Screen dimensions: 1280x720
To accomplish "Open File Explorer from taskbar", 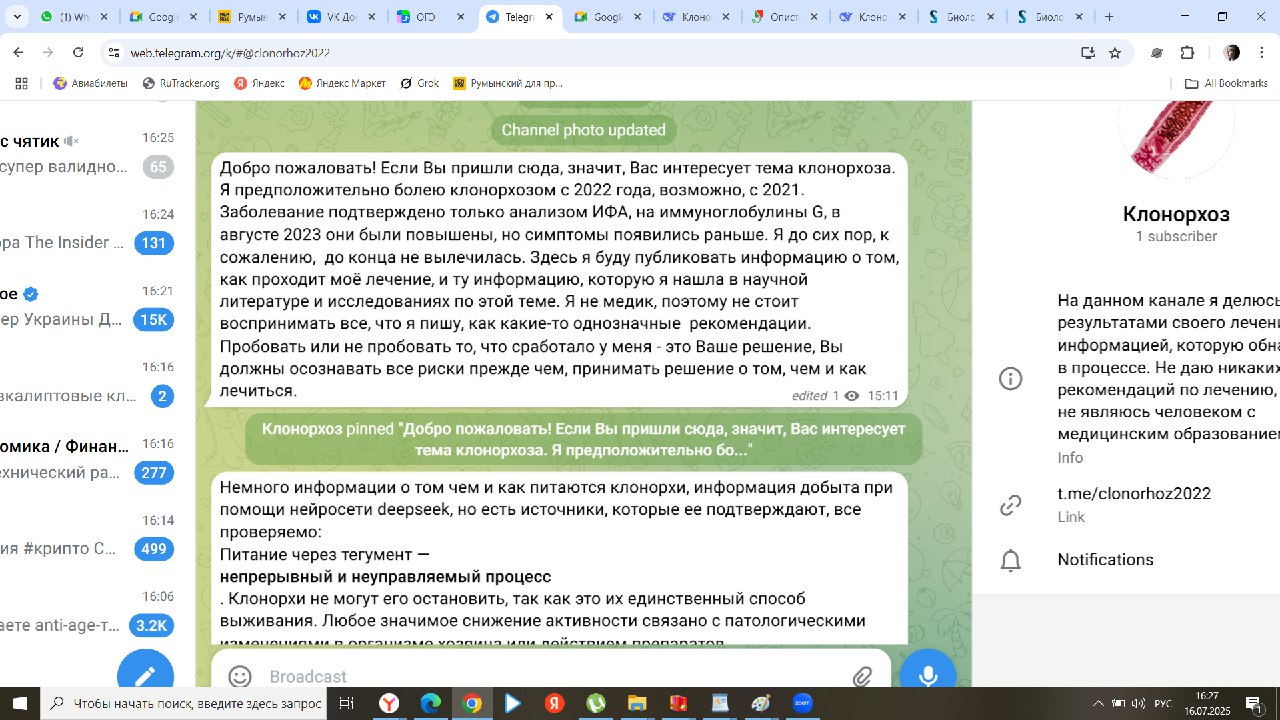I will [637, 704].
